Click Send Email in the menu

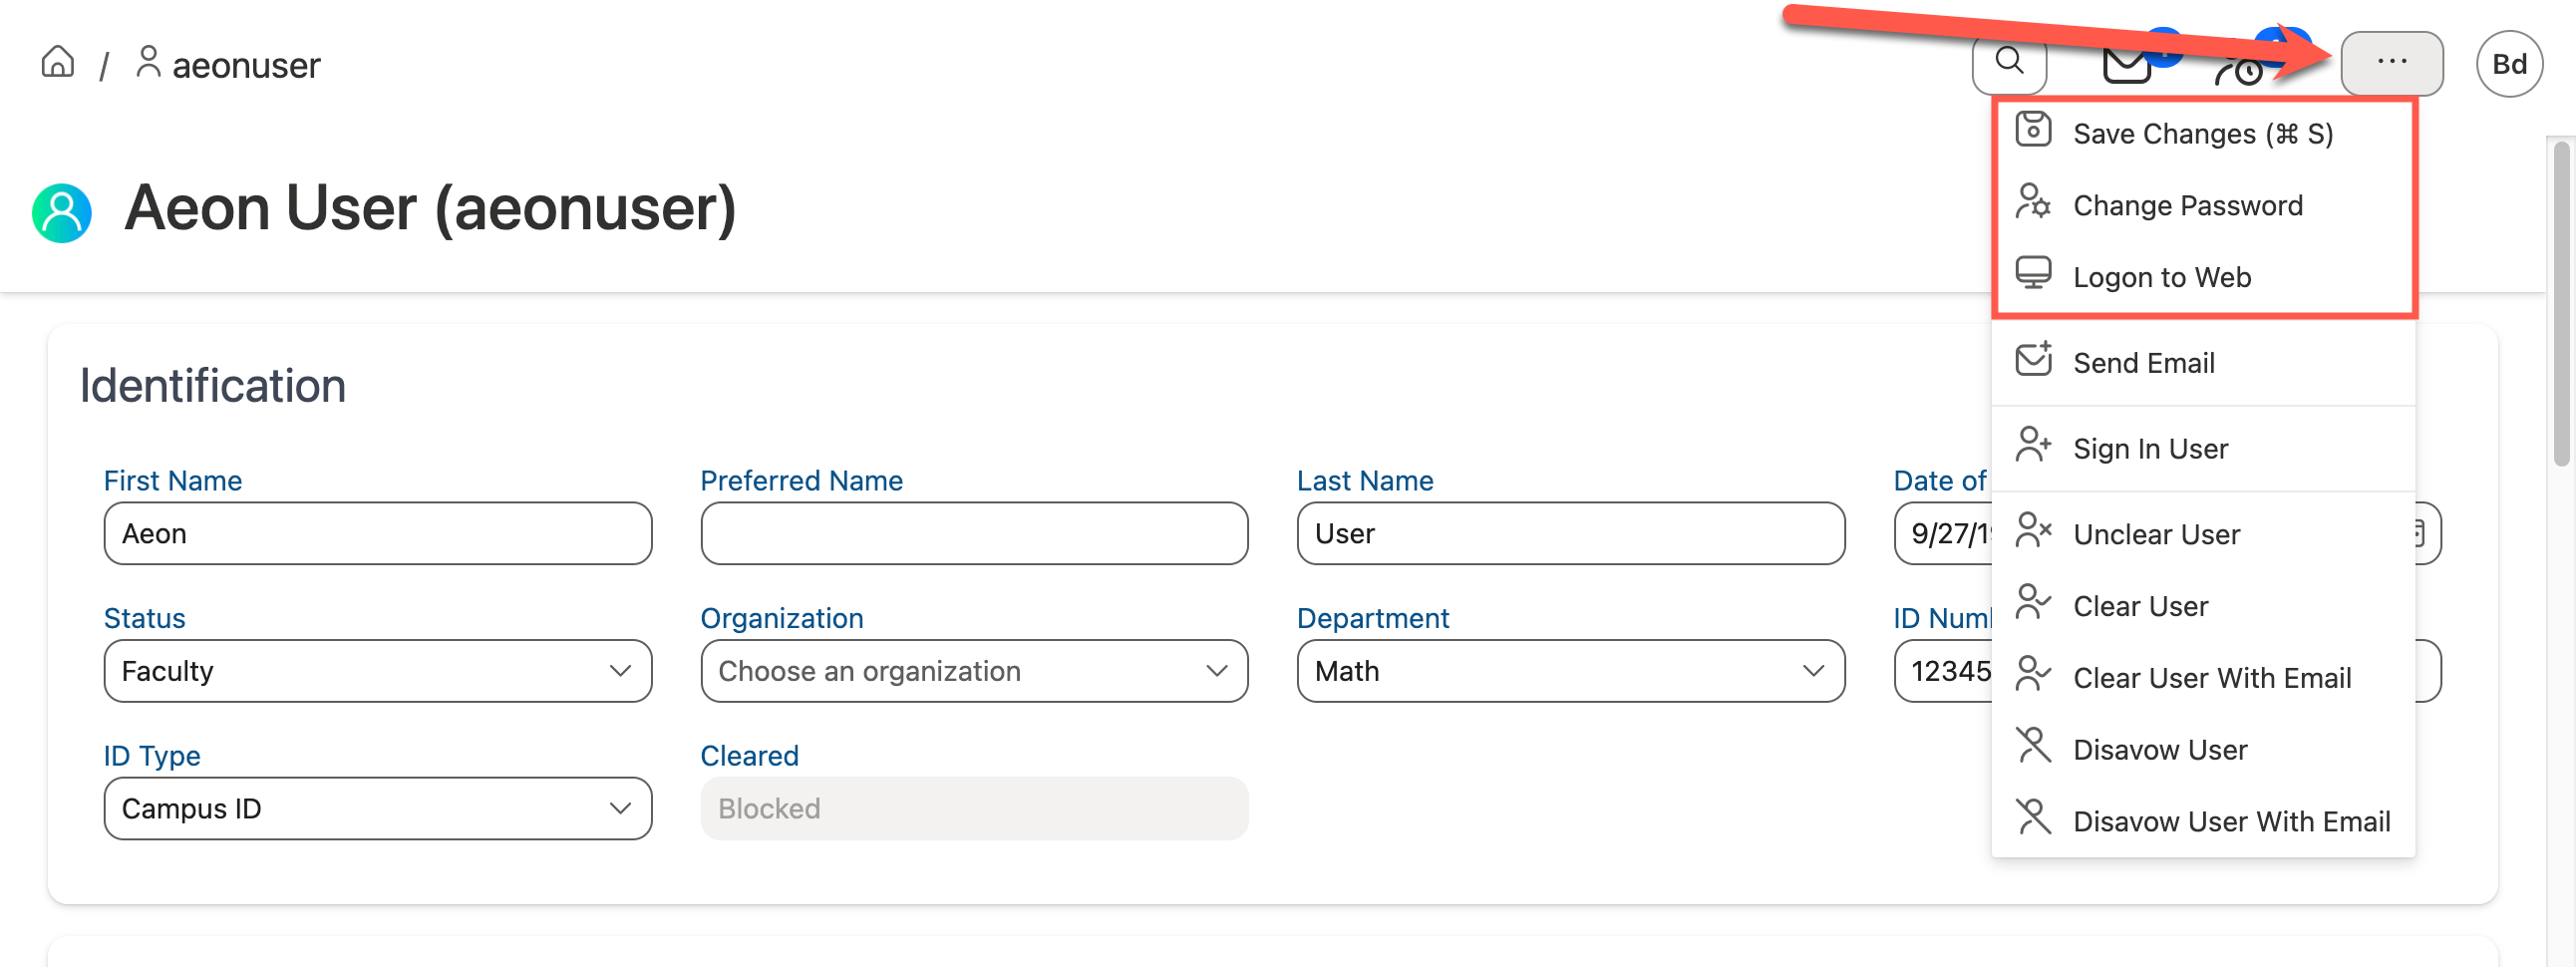pos(2143,363)
